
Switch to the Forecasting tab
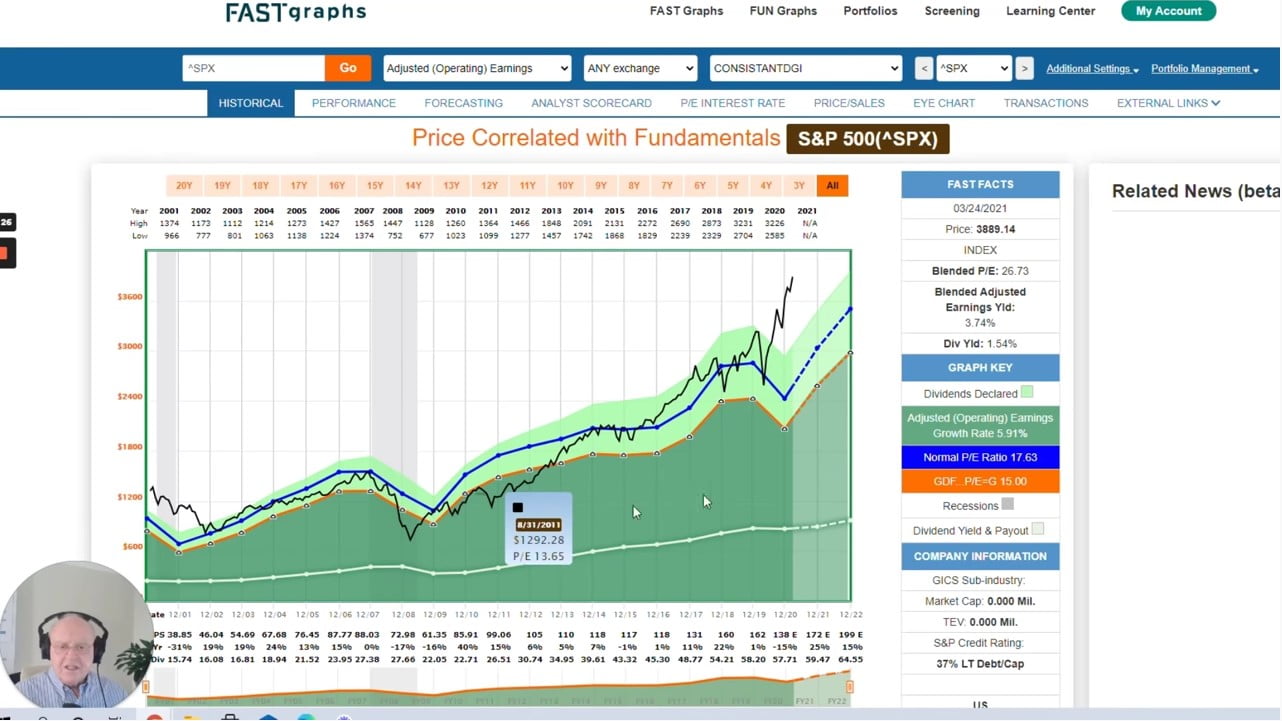click(463, 103)
